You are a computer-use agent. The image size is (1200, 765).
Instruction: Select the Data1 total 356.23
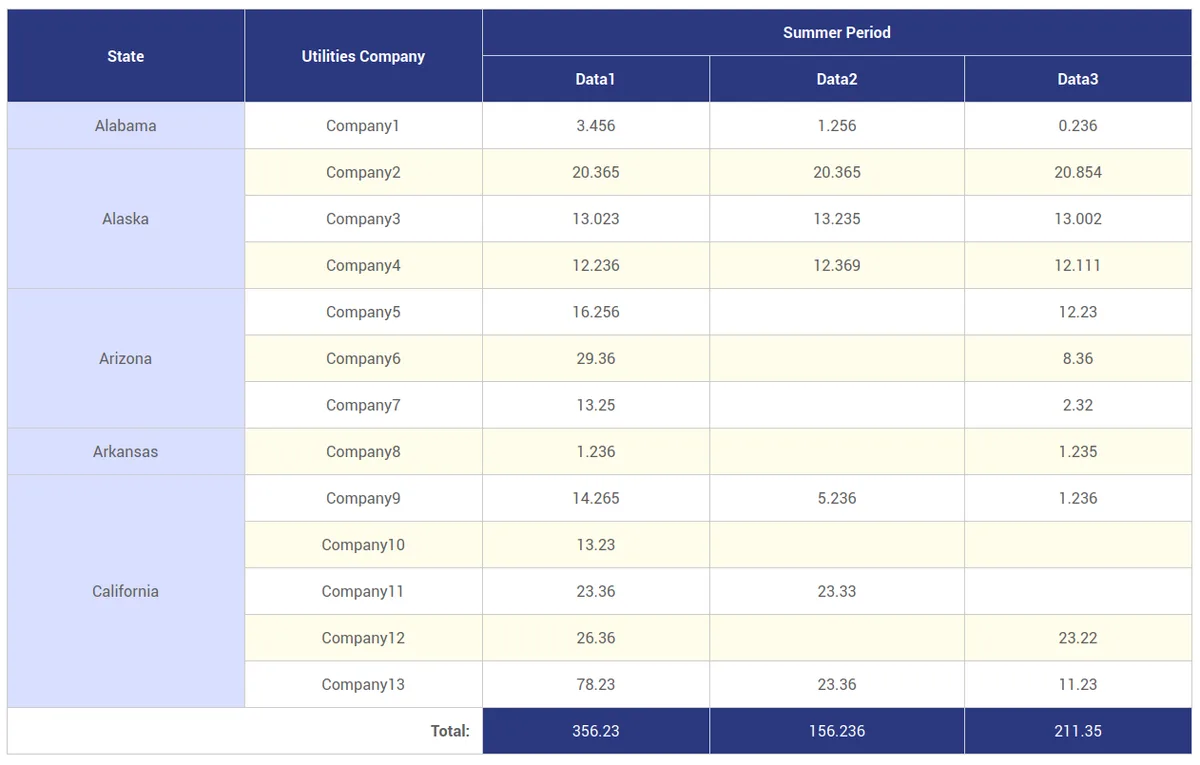[596, 731]
